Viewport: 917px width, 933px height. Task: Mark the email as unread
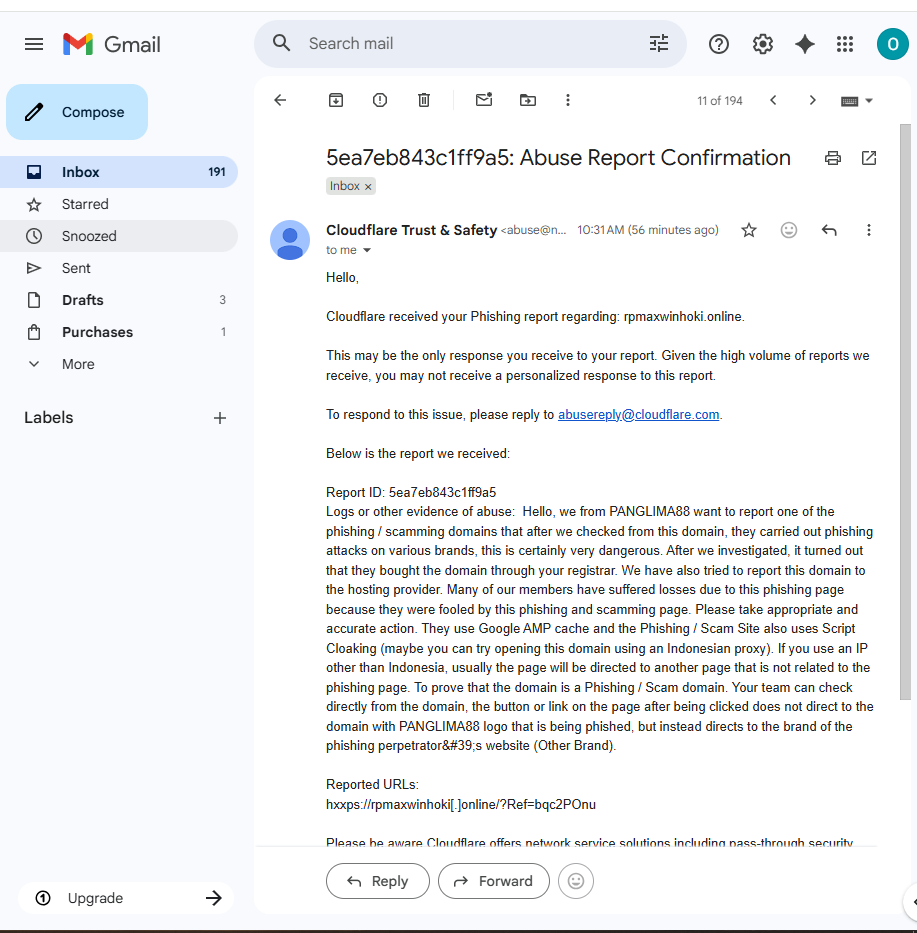pyautogui.click(x=484, y=99)
